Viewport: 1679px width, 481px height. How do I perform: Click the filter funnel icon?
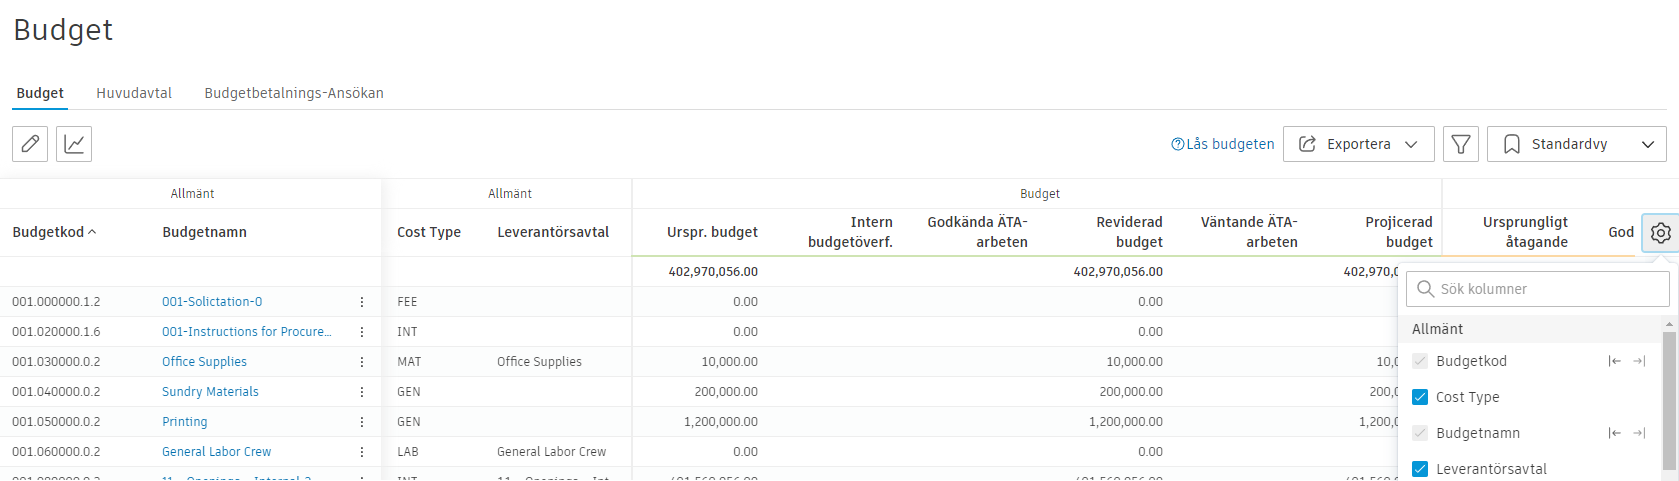[x=1460, y=144]
